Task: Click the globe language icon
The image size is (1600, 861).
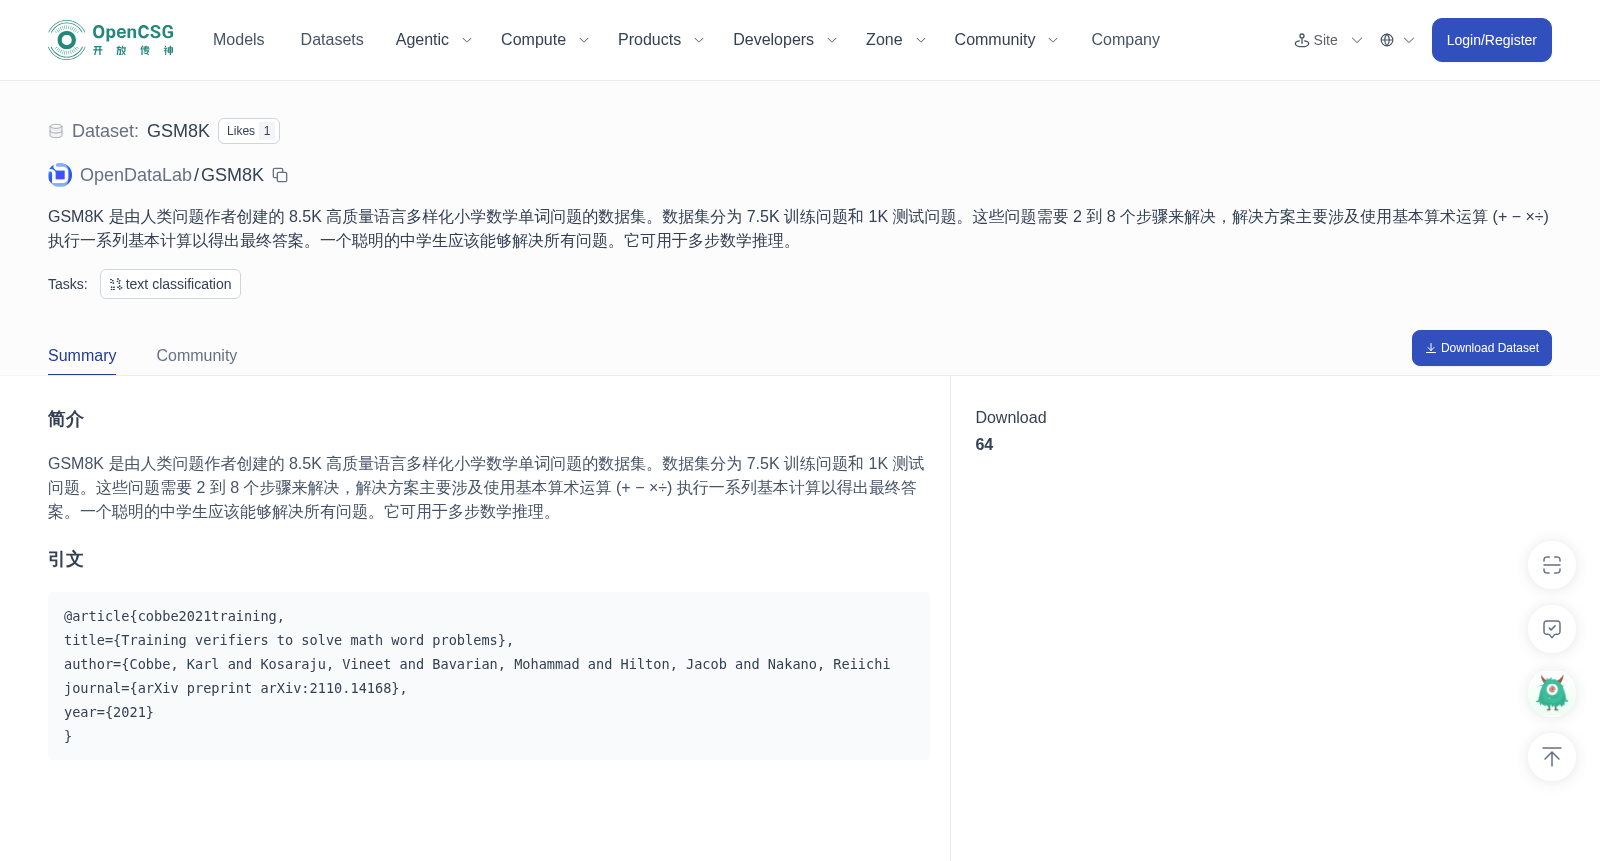Action: click(1387, 40)
